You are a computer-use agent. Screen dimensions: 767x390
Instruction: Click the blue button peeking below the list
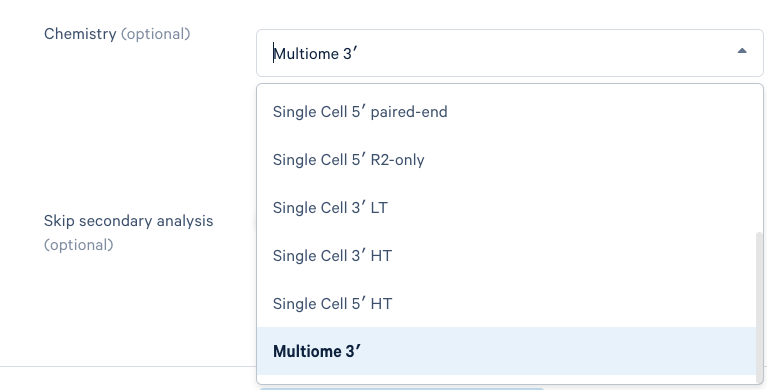(401, 389)
